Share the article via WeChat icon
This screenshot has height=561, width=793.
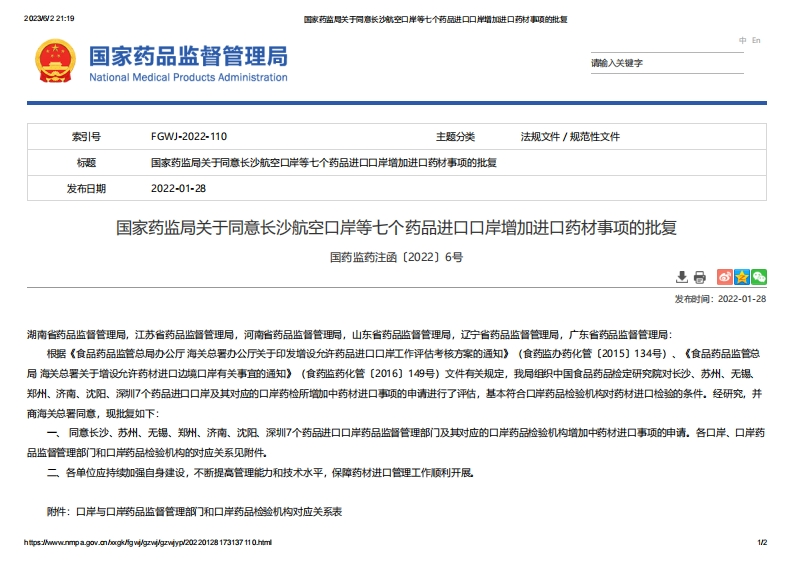759,277
